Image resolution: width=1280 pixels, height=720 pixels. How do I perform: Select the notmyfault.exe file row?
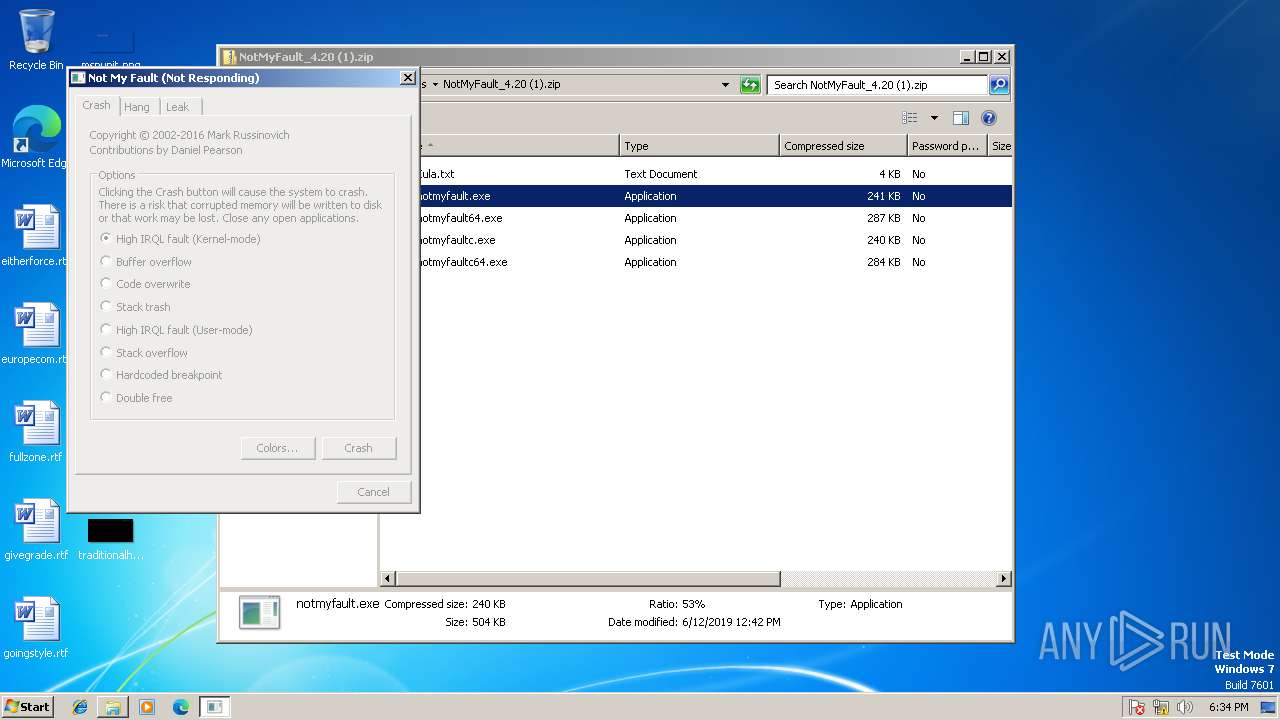(697, 196)
